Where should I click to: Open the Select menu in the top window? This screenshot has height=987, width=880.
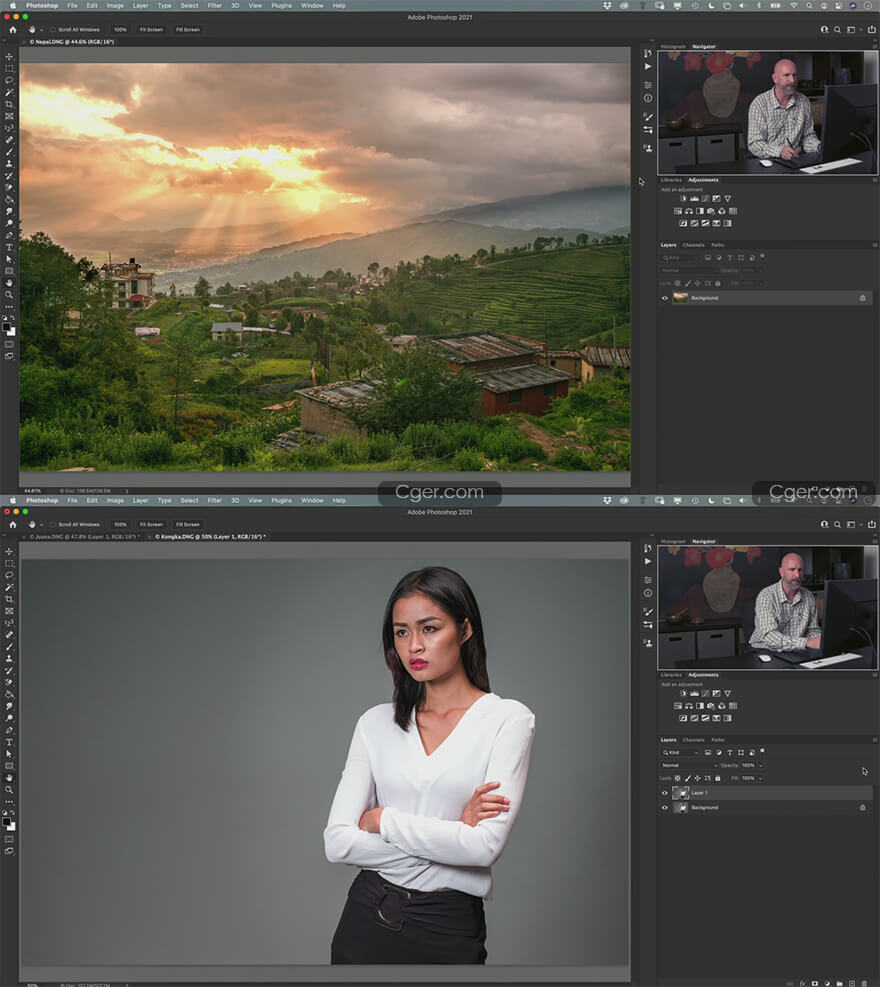click(x=189, y=6)
